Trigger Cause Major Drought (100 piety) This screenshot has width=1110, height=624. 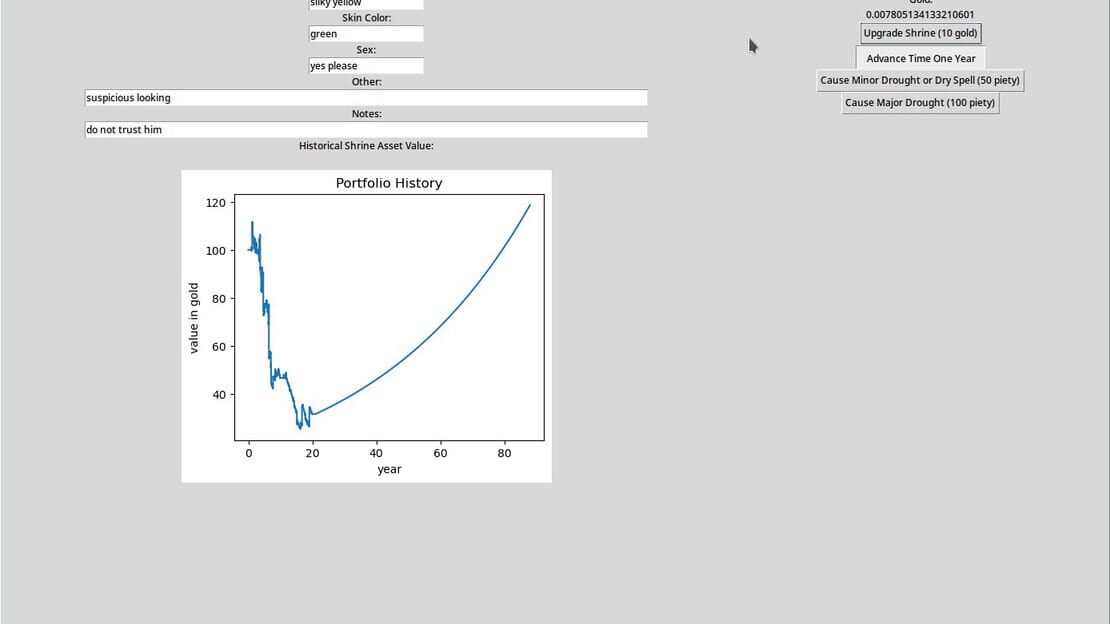(x=920, y=103)
